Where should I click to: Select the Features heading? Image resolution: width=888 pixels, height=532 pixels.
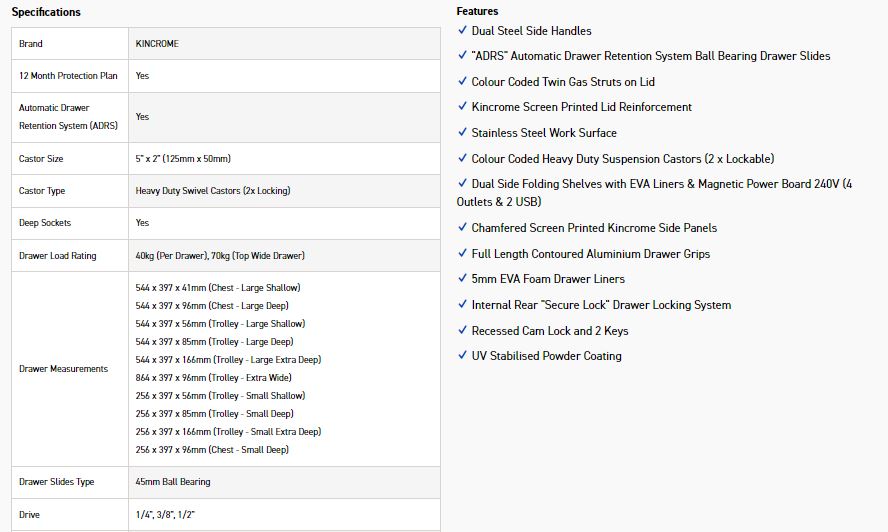point(477,11)
